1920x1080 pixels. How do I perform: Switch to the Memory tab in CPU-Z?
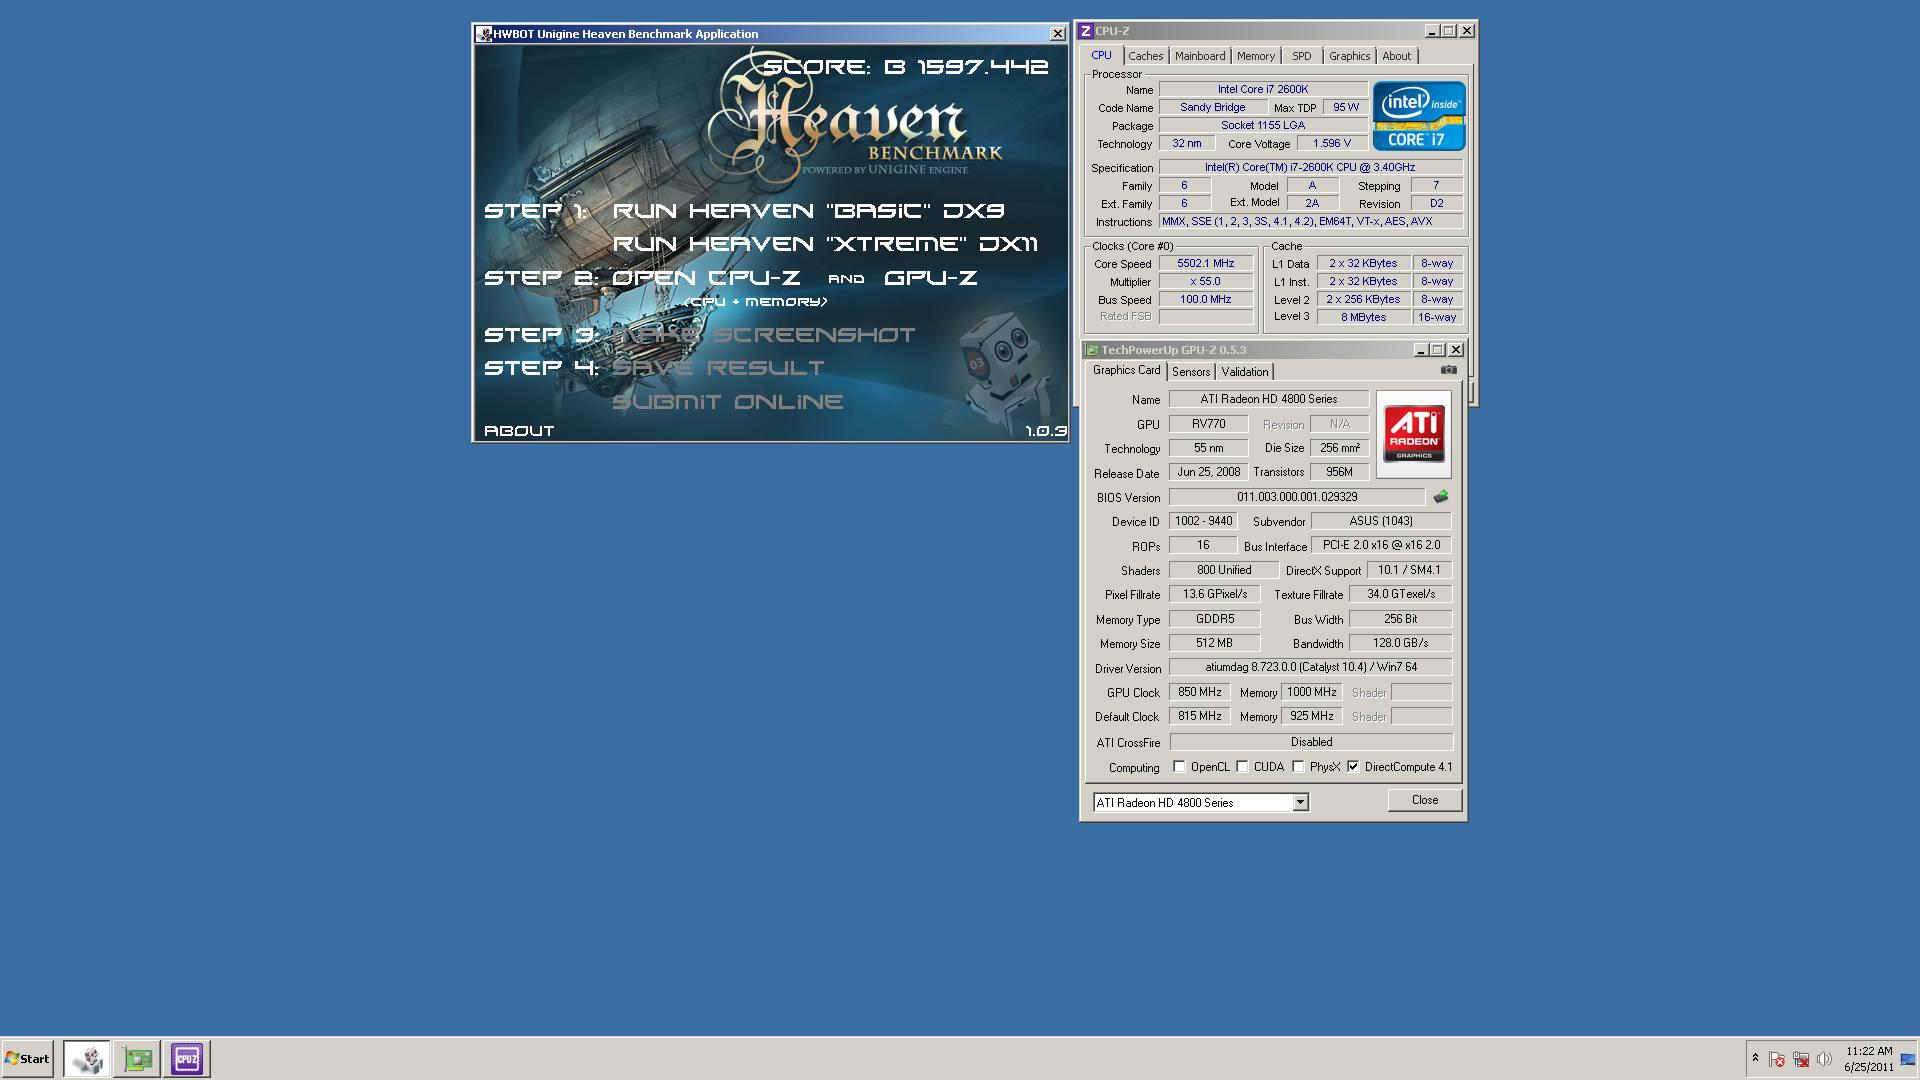tap(1255, 56)
